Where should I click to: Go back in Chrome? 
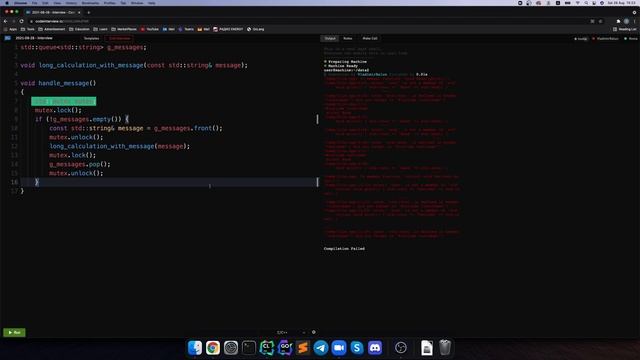pyautogui.click(x=5, y=21)
